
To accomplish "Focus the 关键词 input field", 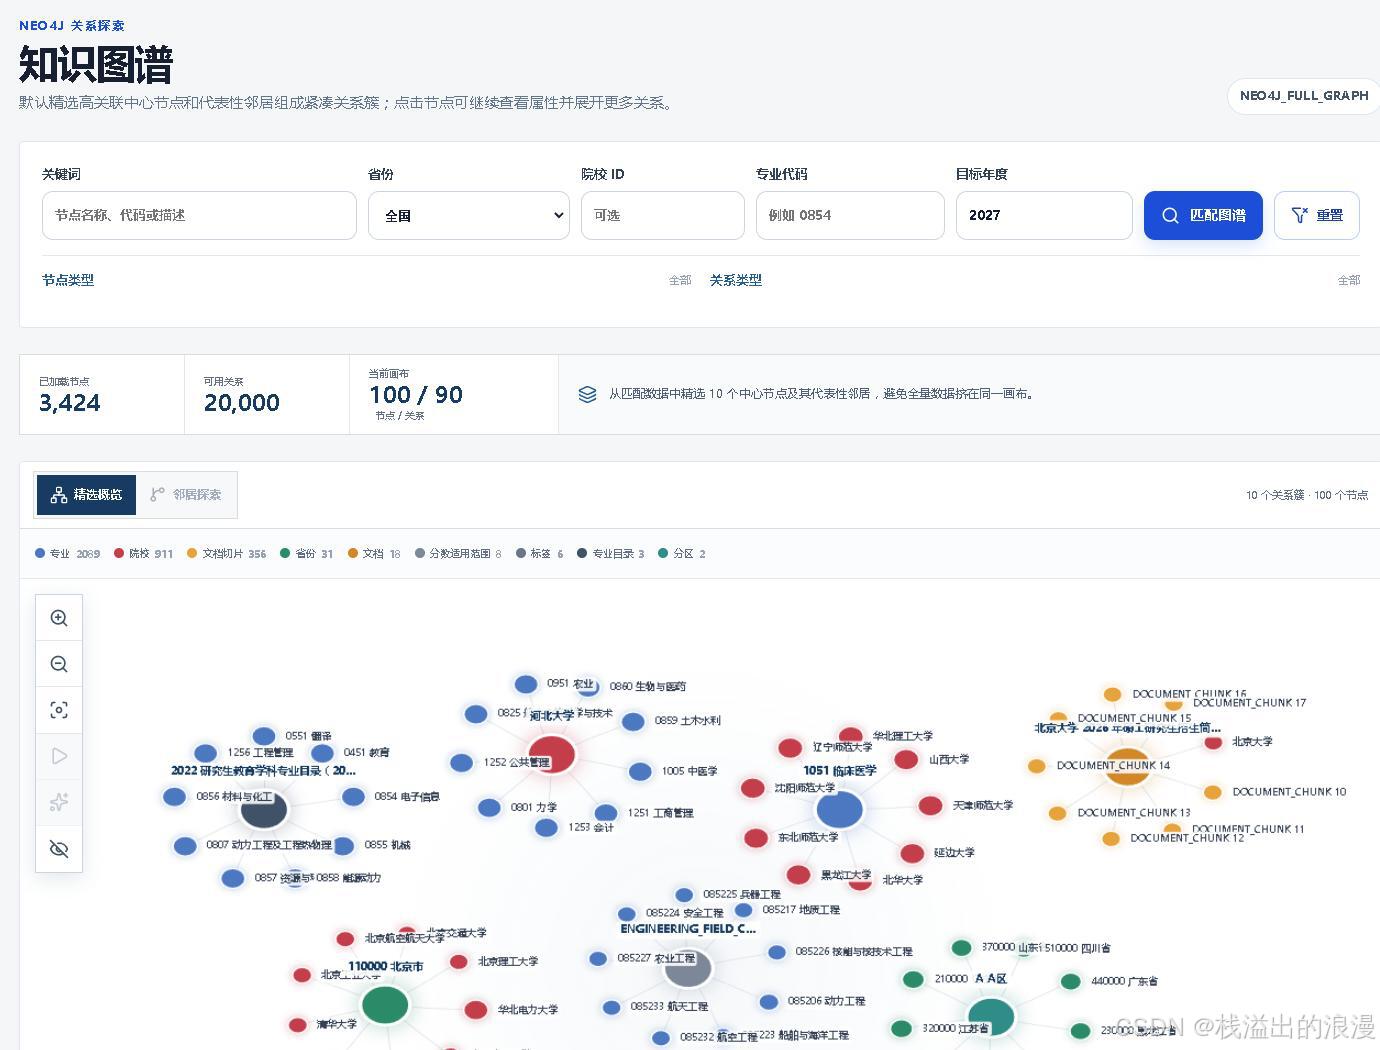I will tap(199, 215).
